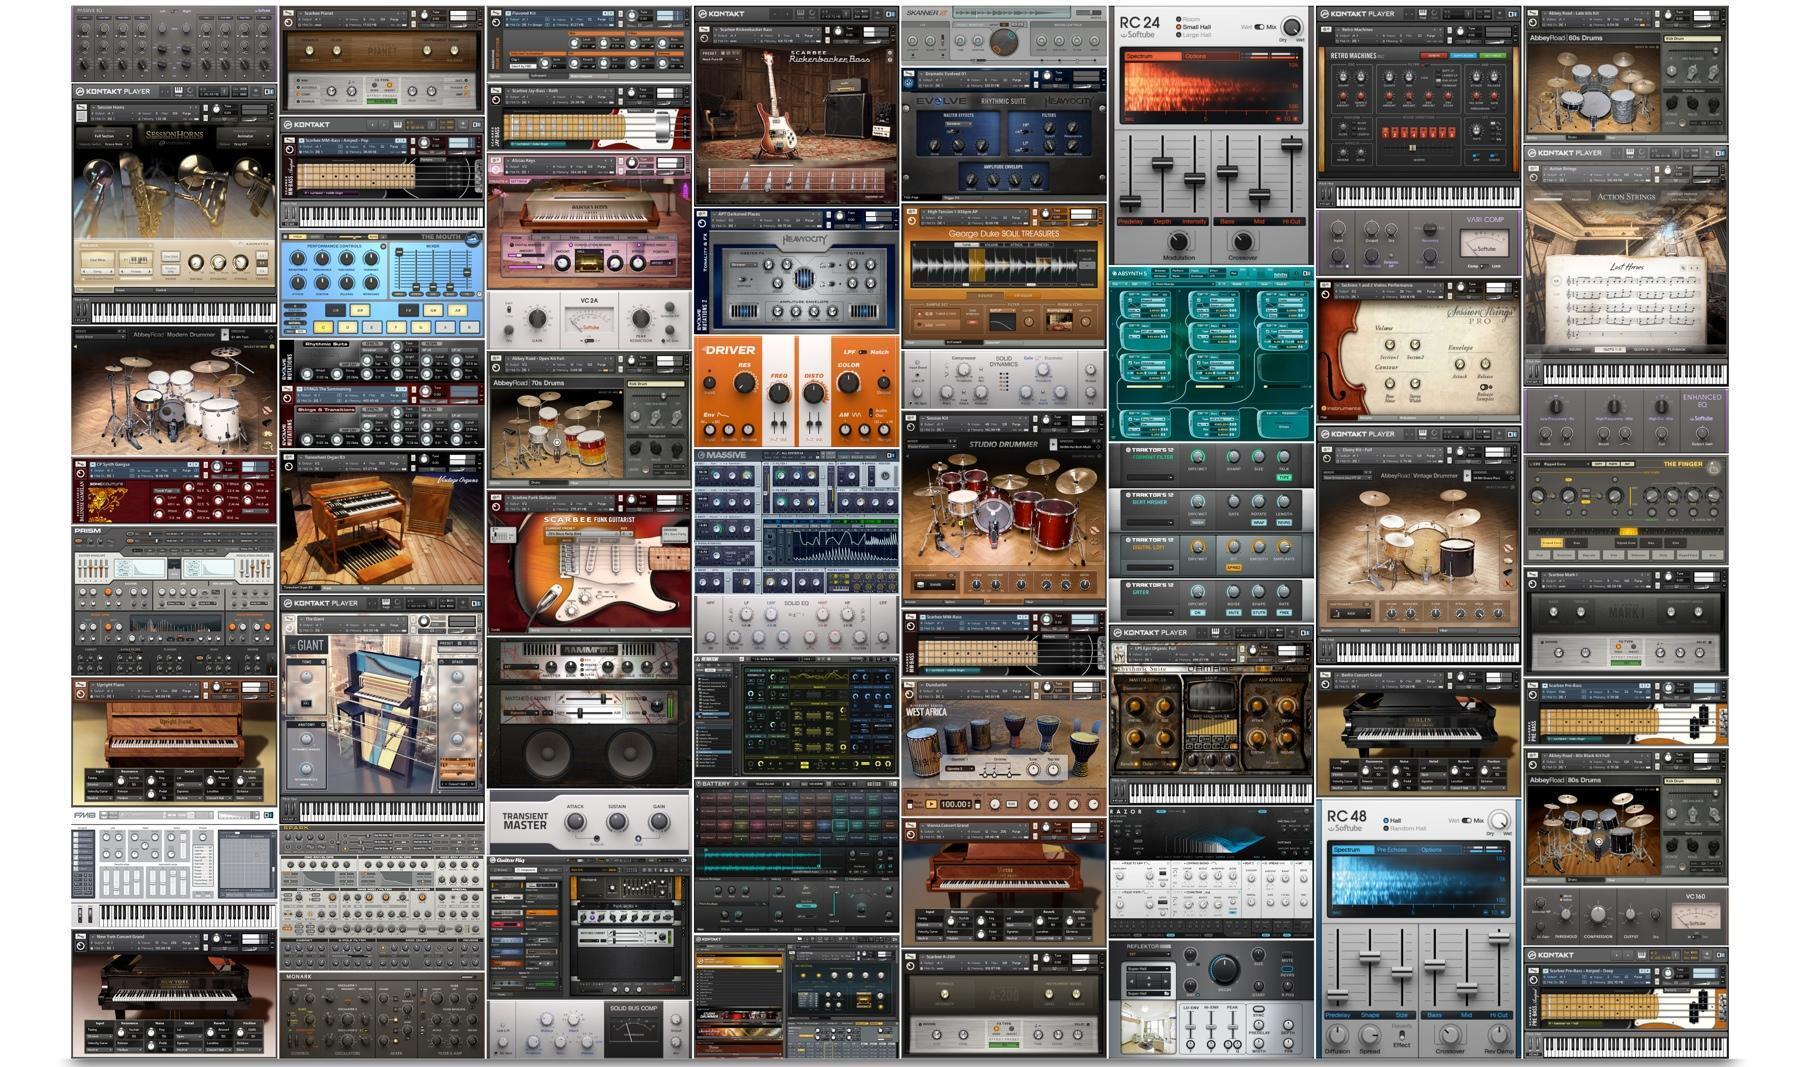1800x1067 pixels.
Task: Click the Massive logo icon in the synth header
Action: [700, 455]
